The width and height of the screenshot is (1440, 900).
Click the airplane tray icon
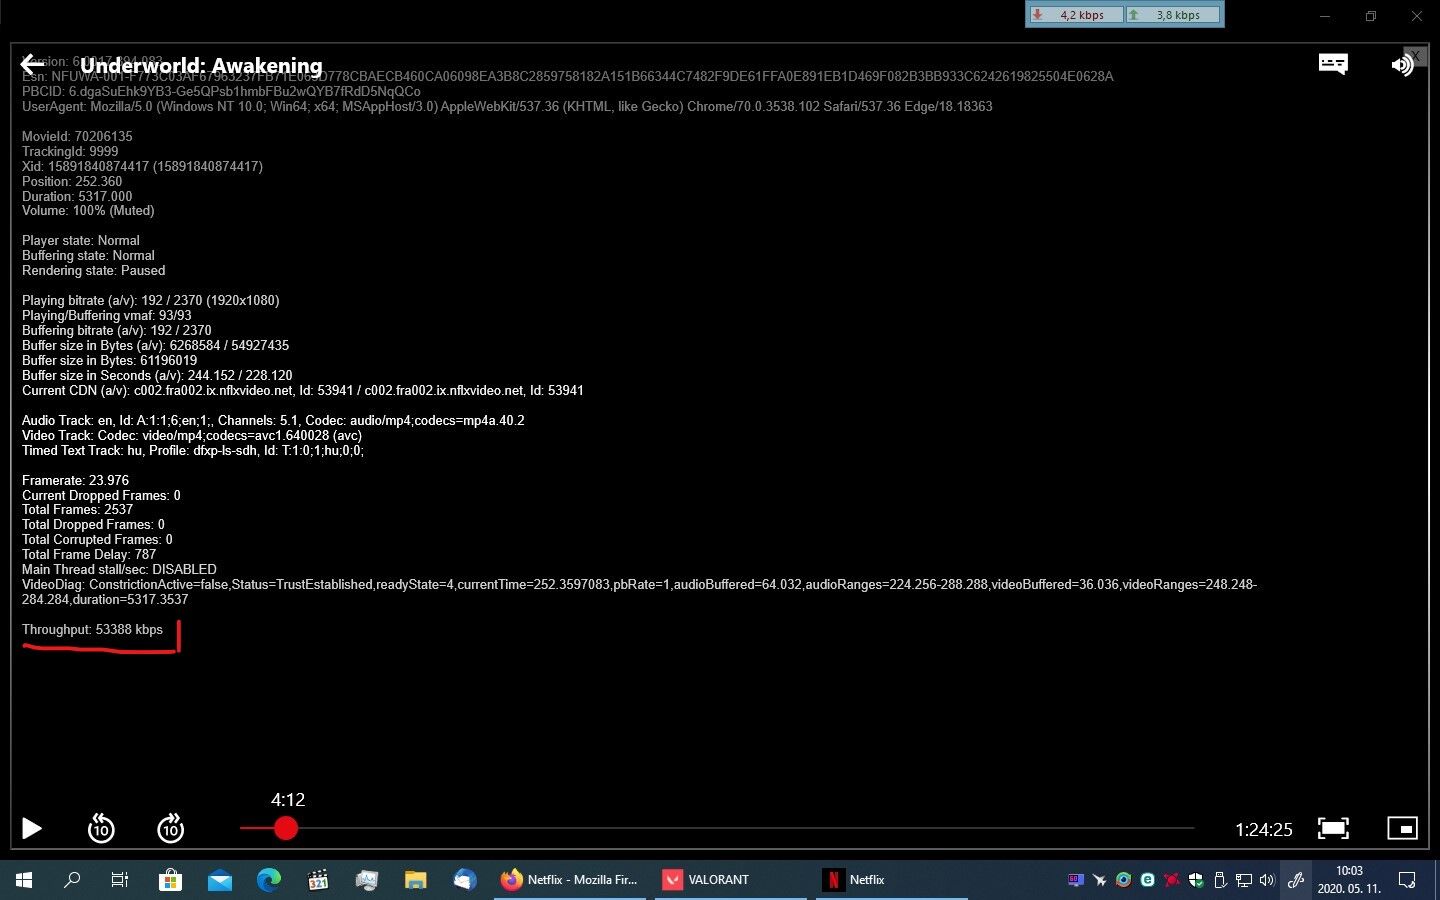[x=1100, y=880]
